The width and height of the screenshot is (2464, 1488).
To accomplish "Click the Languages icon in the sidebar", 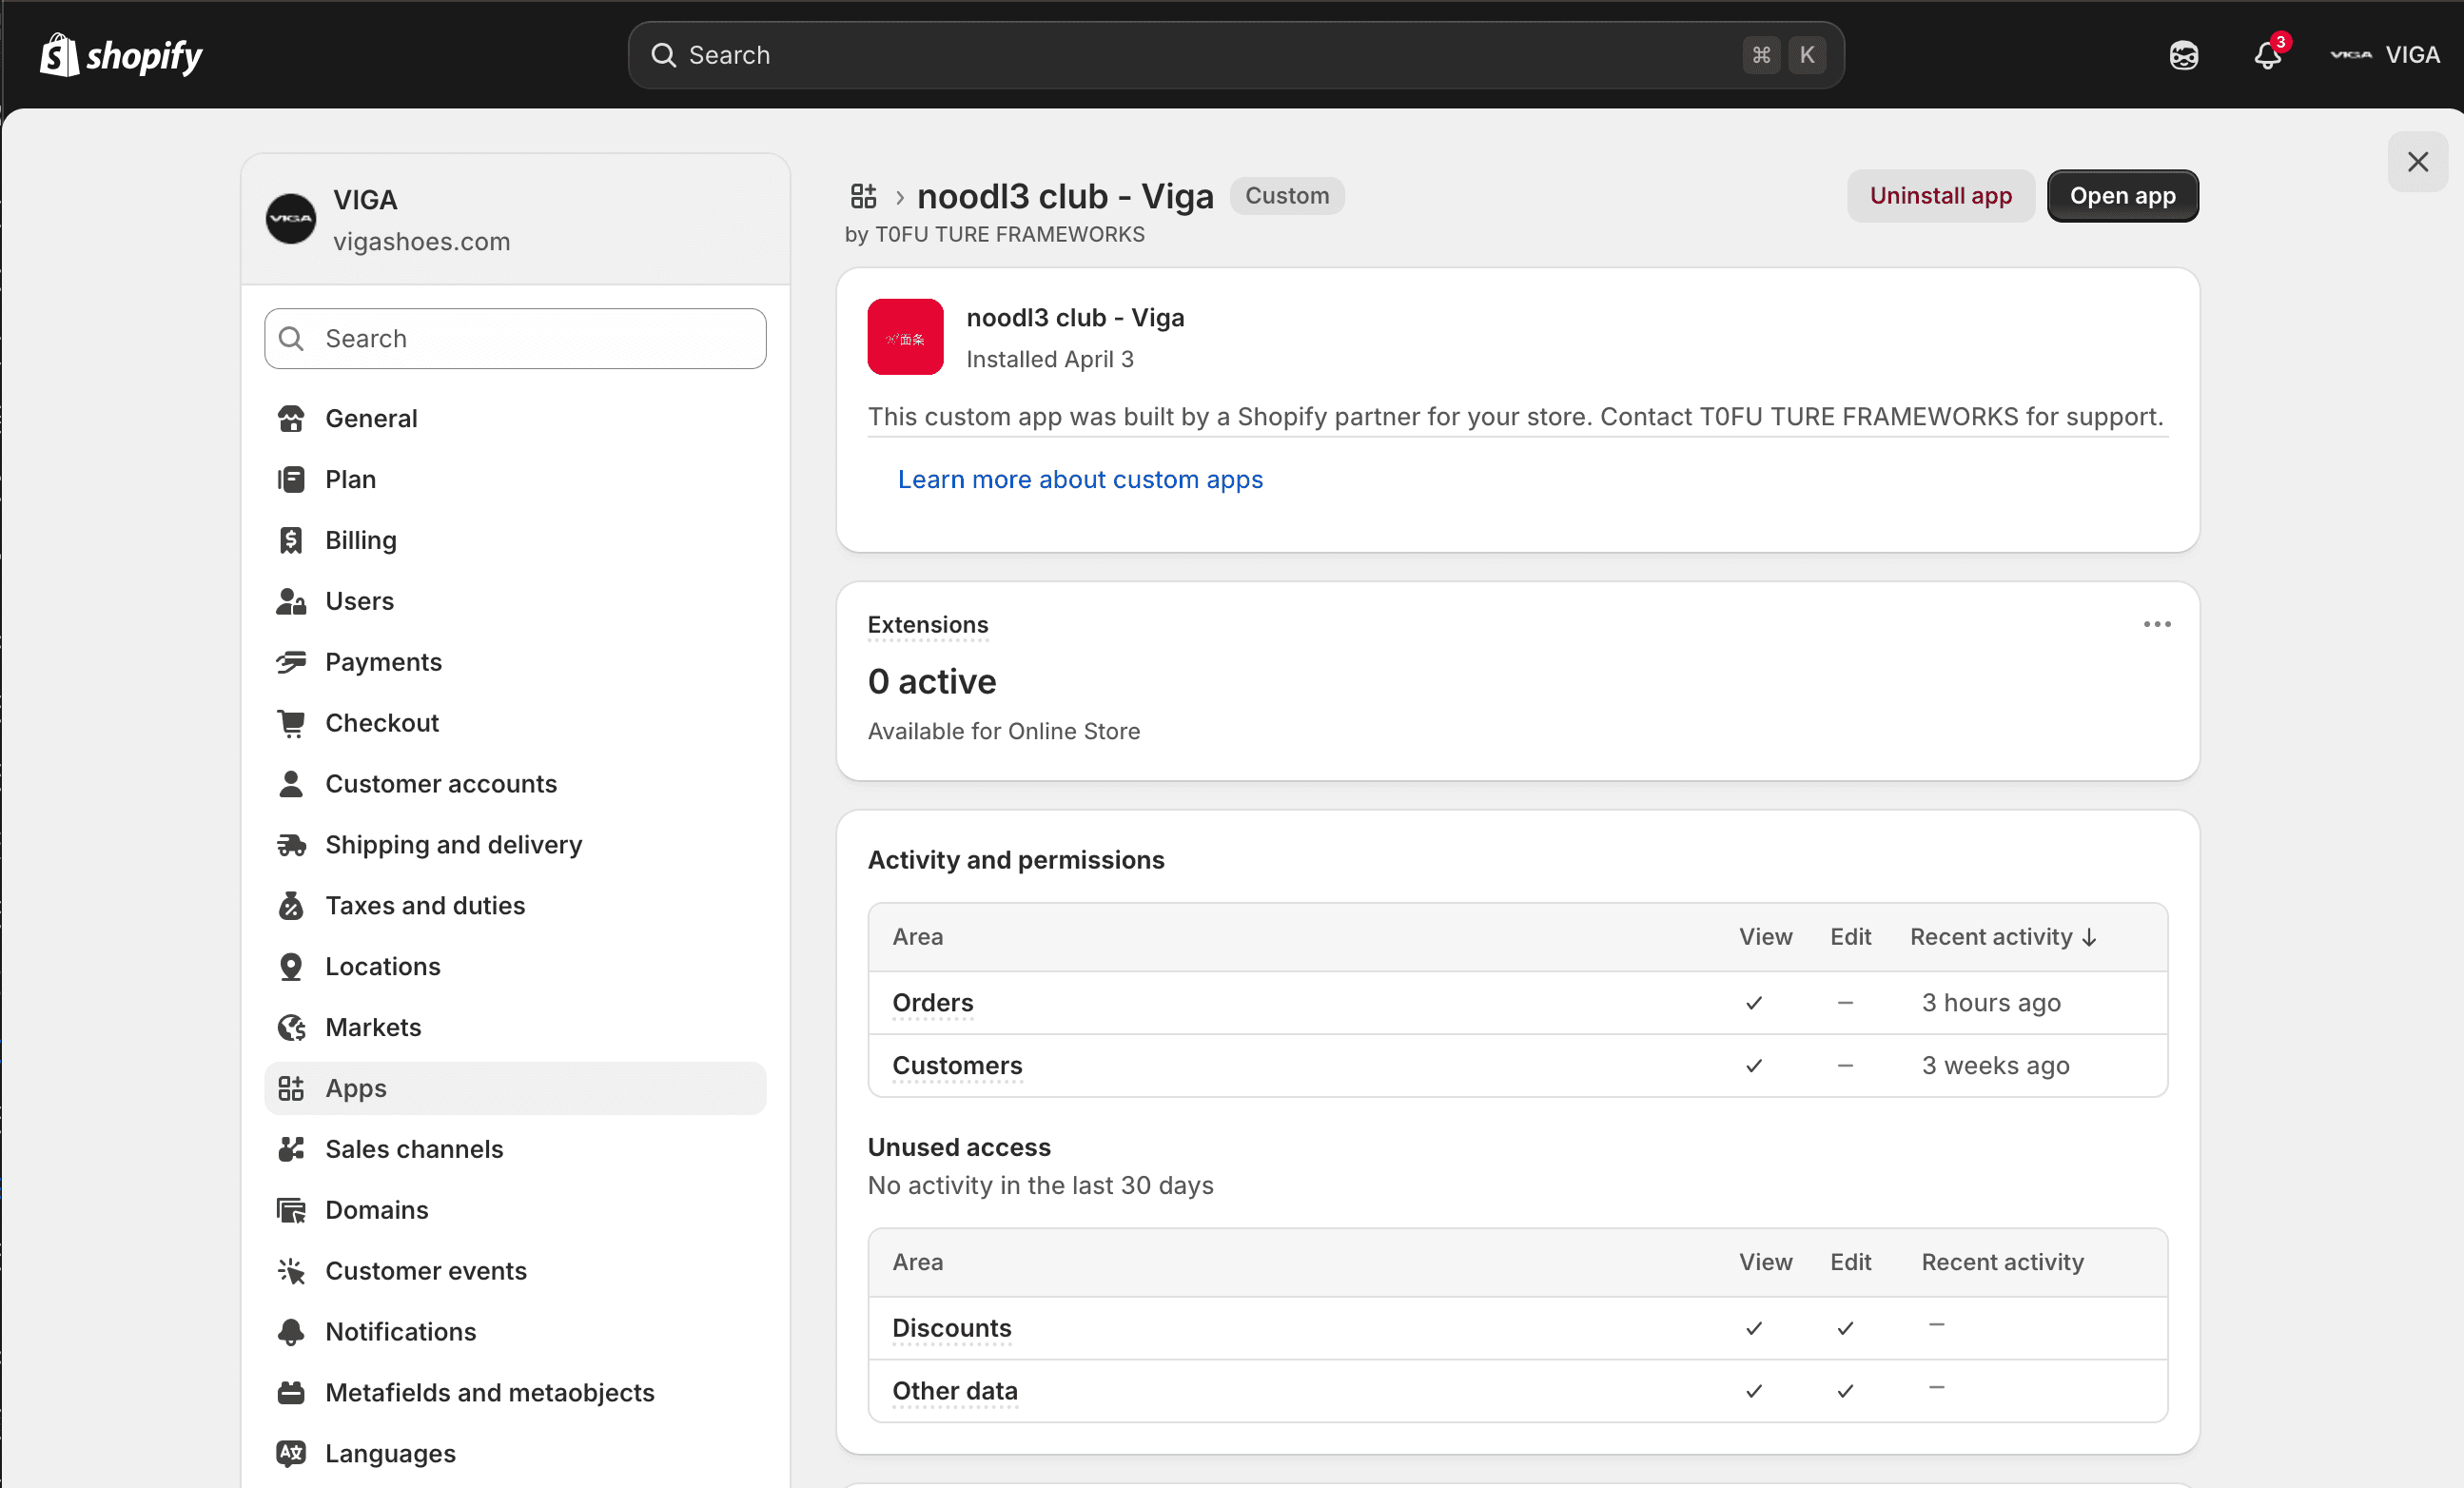I will click(291, 1455).
